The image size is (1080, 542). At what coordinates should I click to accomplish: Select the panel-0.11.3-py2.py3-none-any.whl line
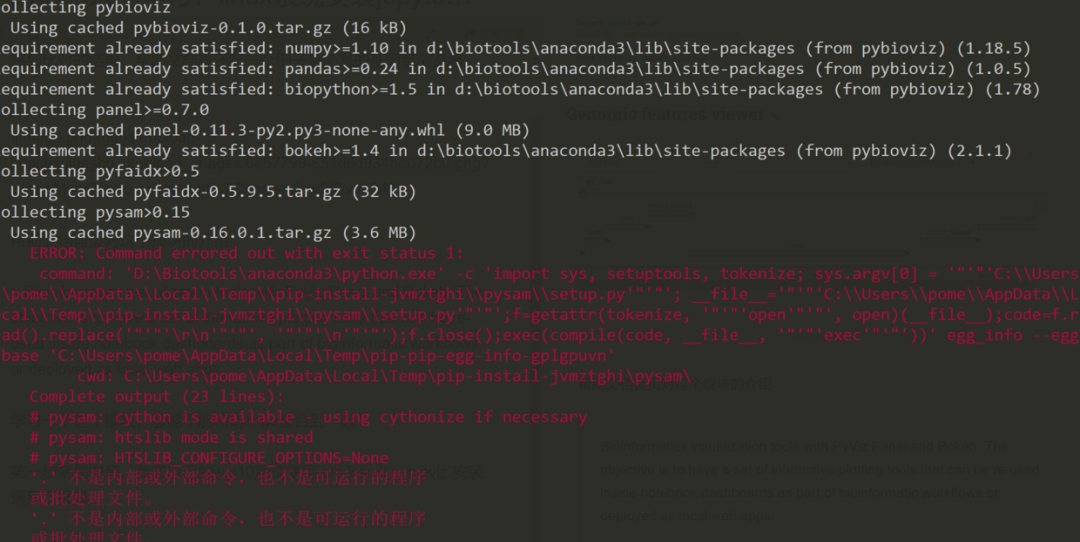pyautogui.click(x=269, y=131)
